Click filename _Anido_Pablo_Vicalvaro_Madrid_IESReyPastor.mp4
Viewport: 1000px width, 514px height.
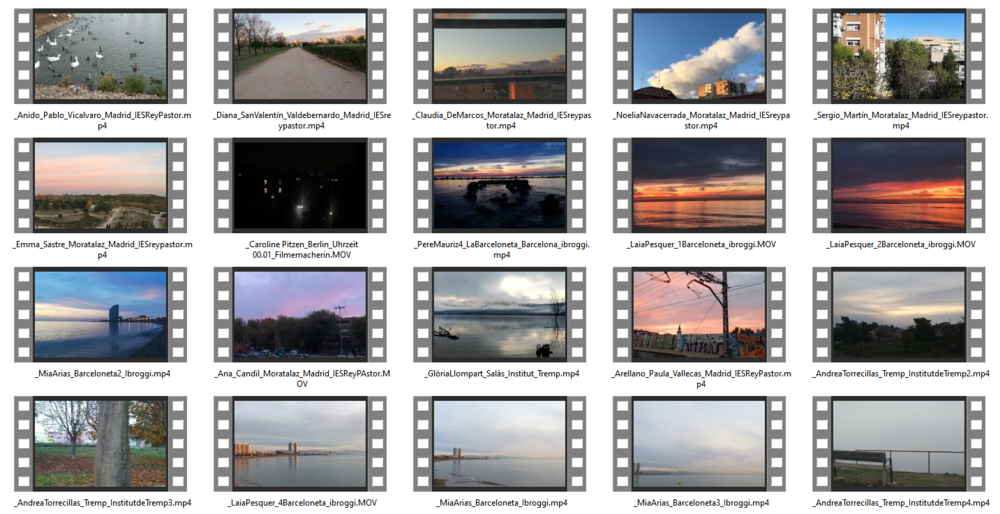pyautogui.click(x=102, y=121)
